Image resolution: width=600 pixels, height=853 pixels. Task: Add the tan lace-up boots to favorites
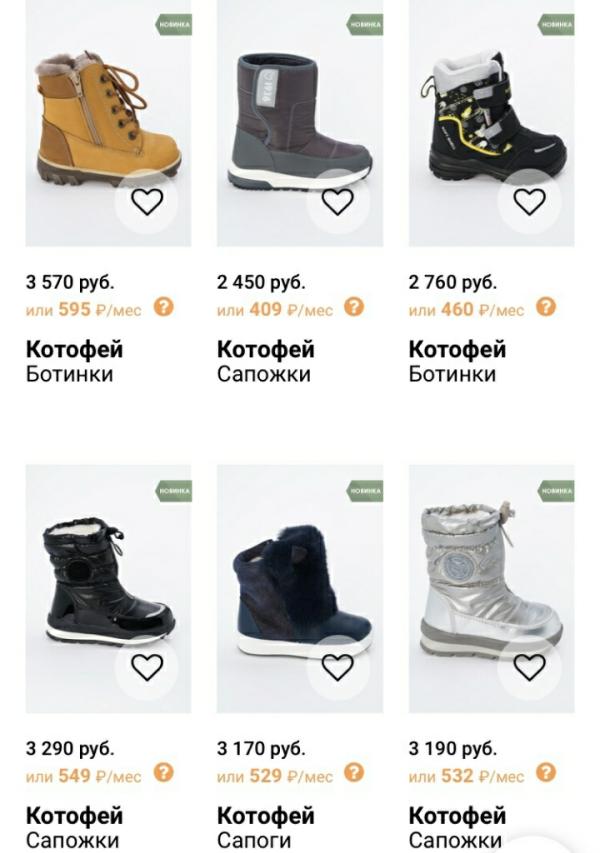click(147, 202)
